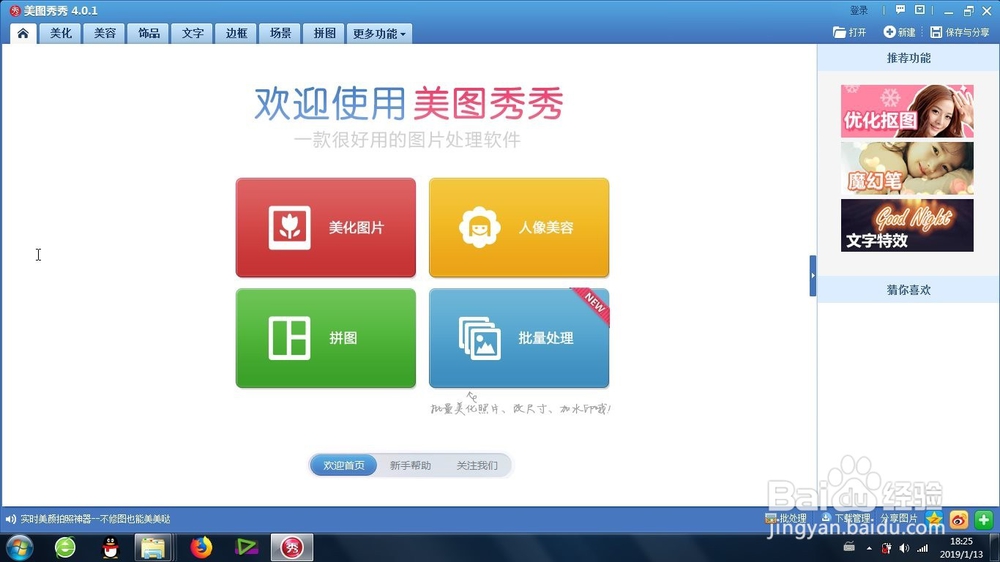This screenshot has width=1000, height=562.
Task: Click the 猜你喜欢 header
Action: (909, 290)
